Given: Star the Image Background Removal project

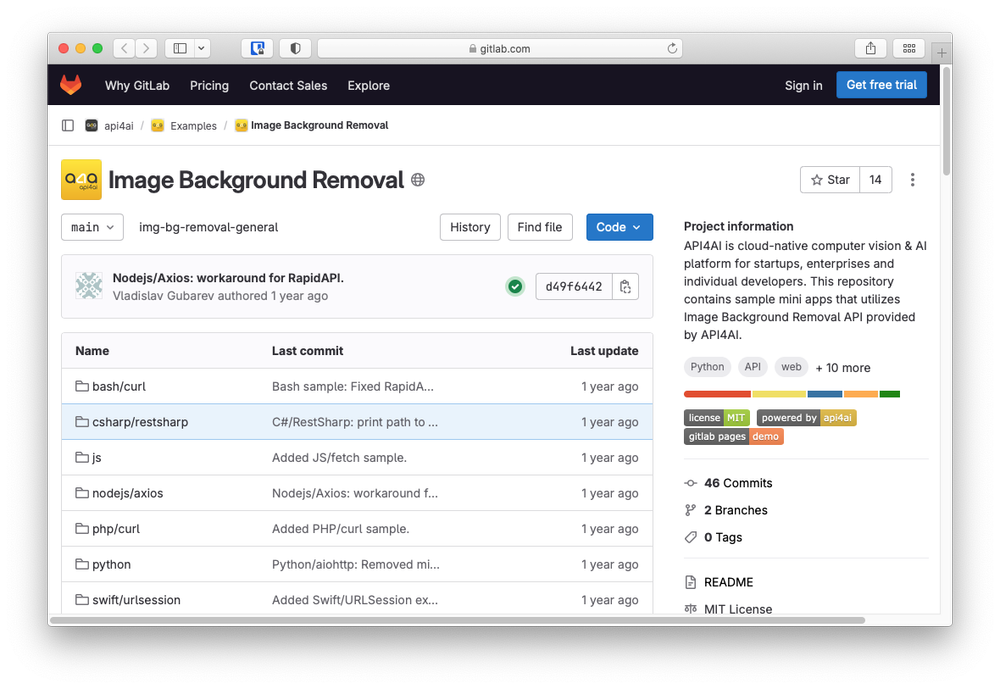Looking at the screenshot, I should tap(830, 180).
